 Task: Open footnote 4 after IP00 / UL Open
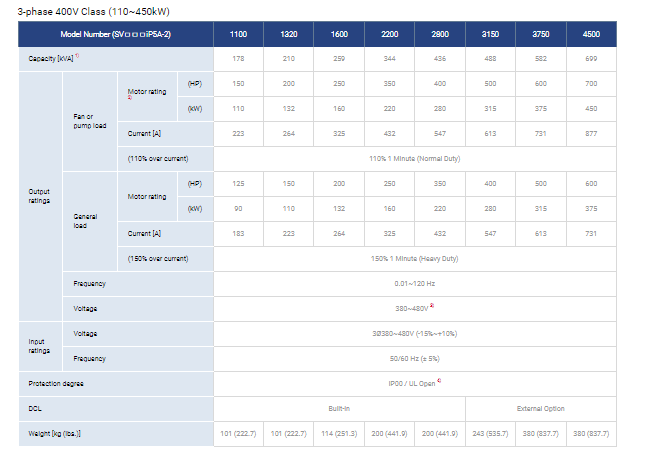[438, 381]
